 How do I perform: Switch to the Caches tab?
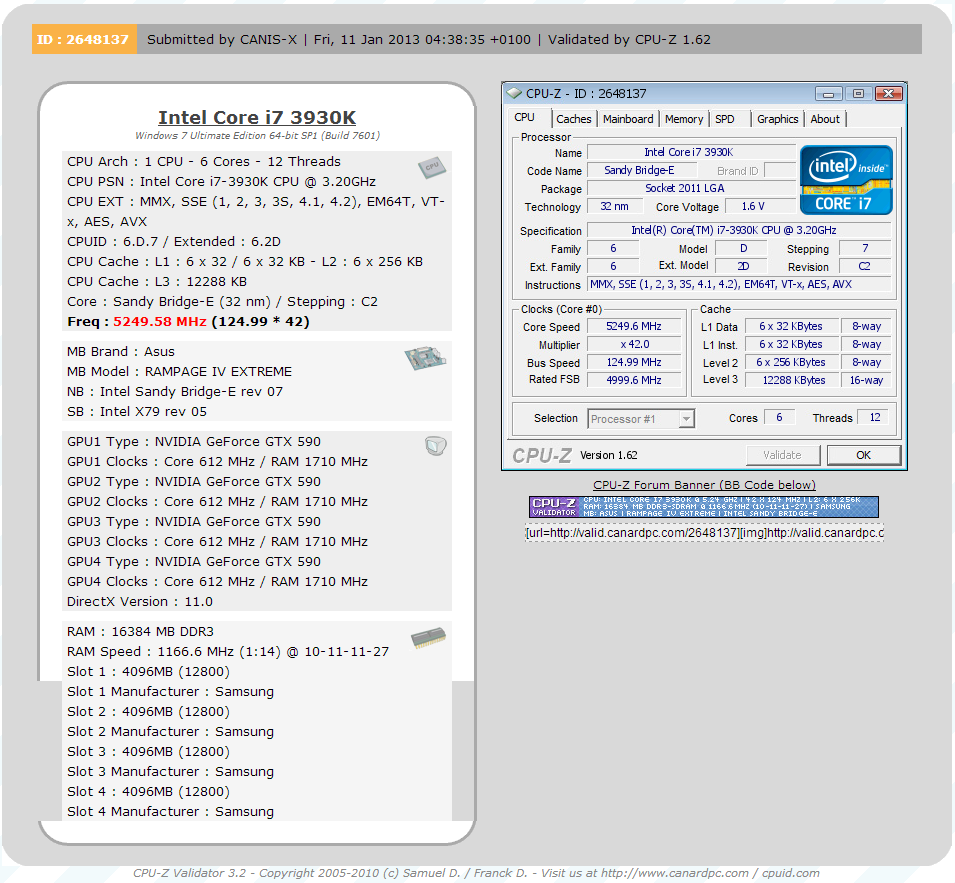[574, 119]
